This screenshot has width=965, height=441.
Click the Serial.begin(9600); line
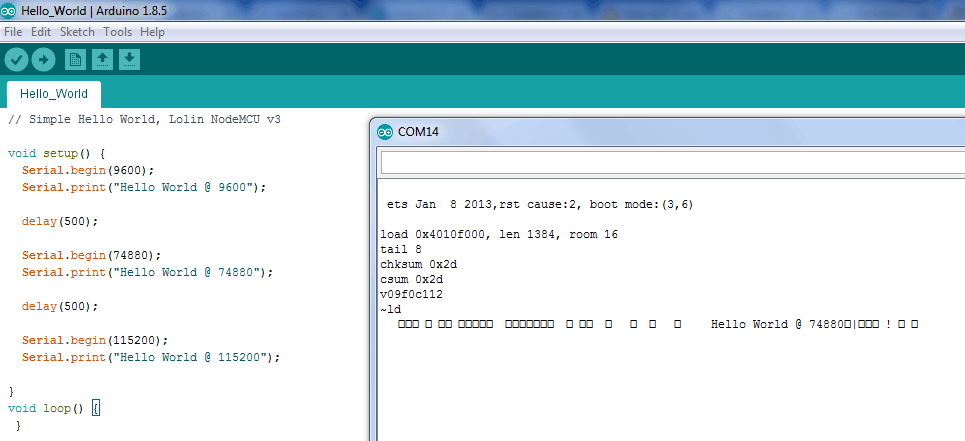tap(88, 170)
